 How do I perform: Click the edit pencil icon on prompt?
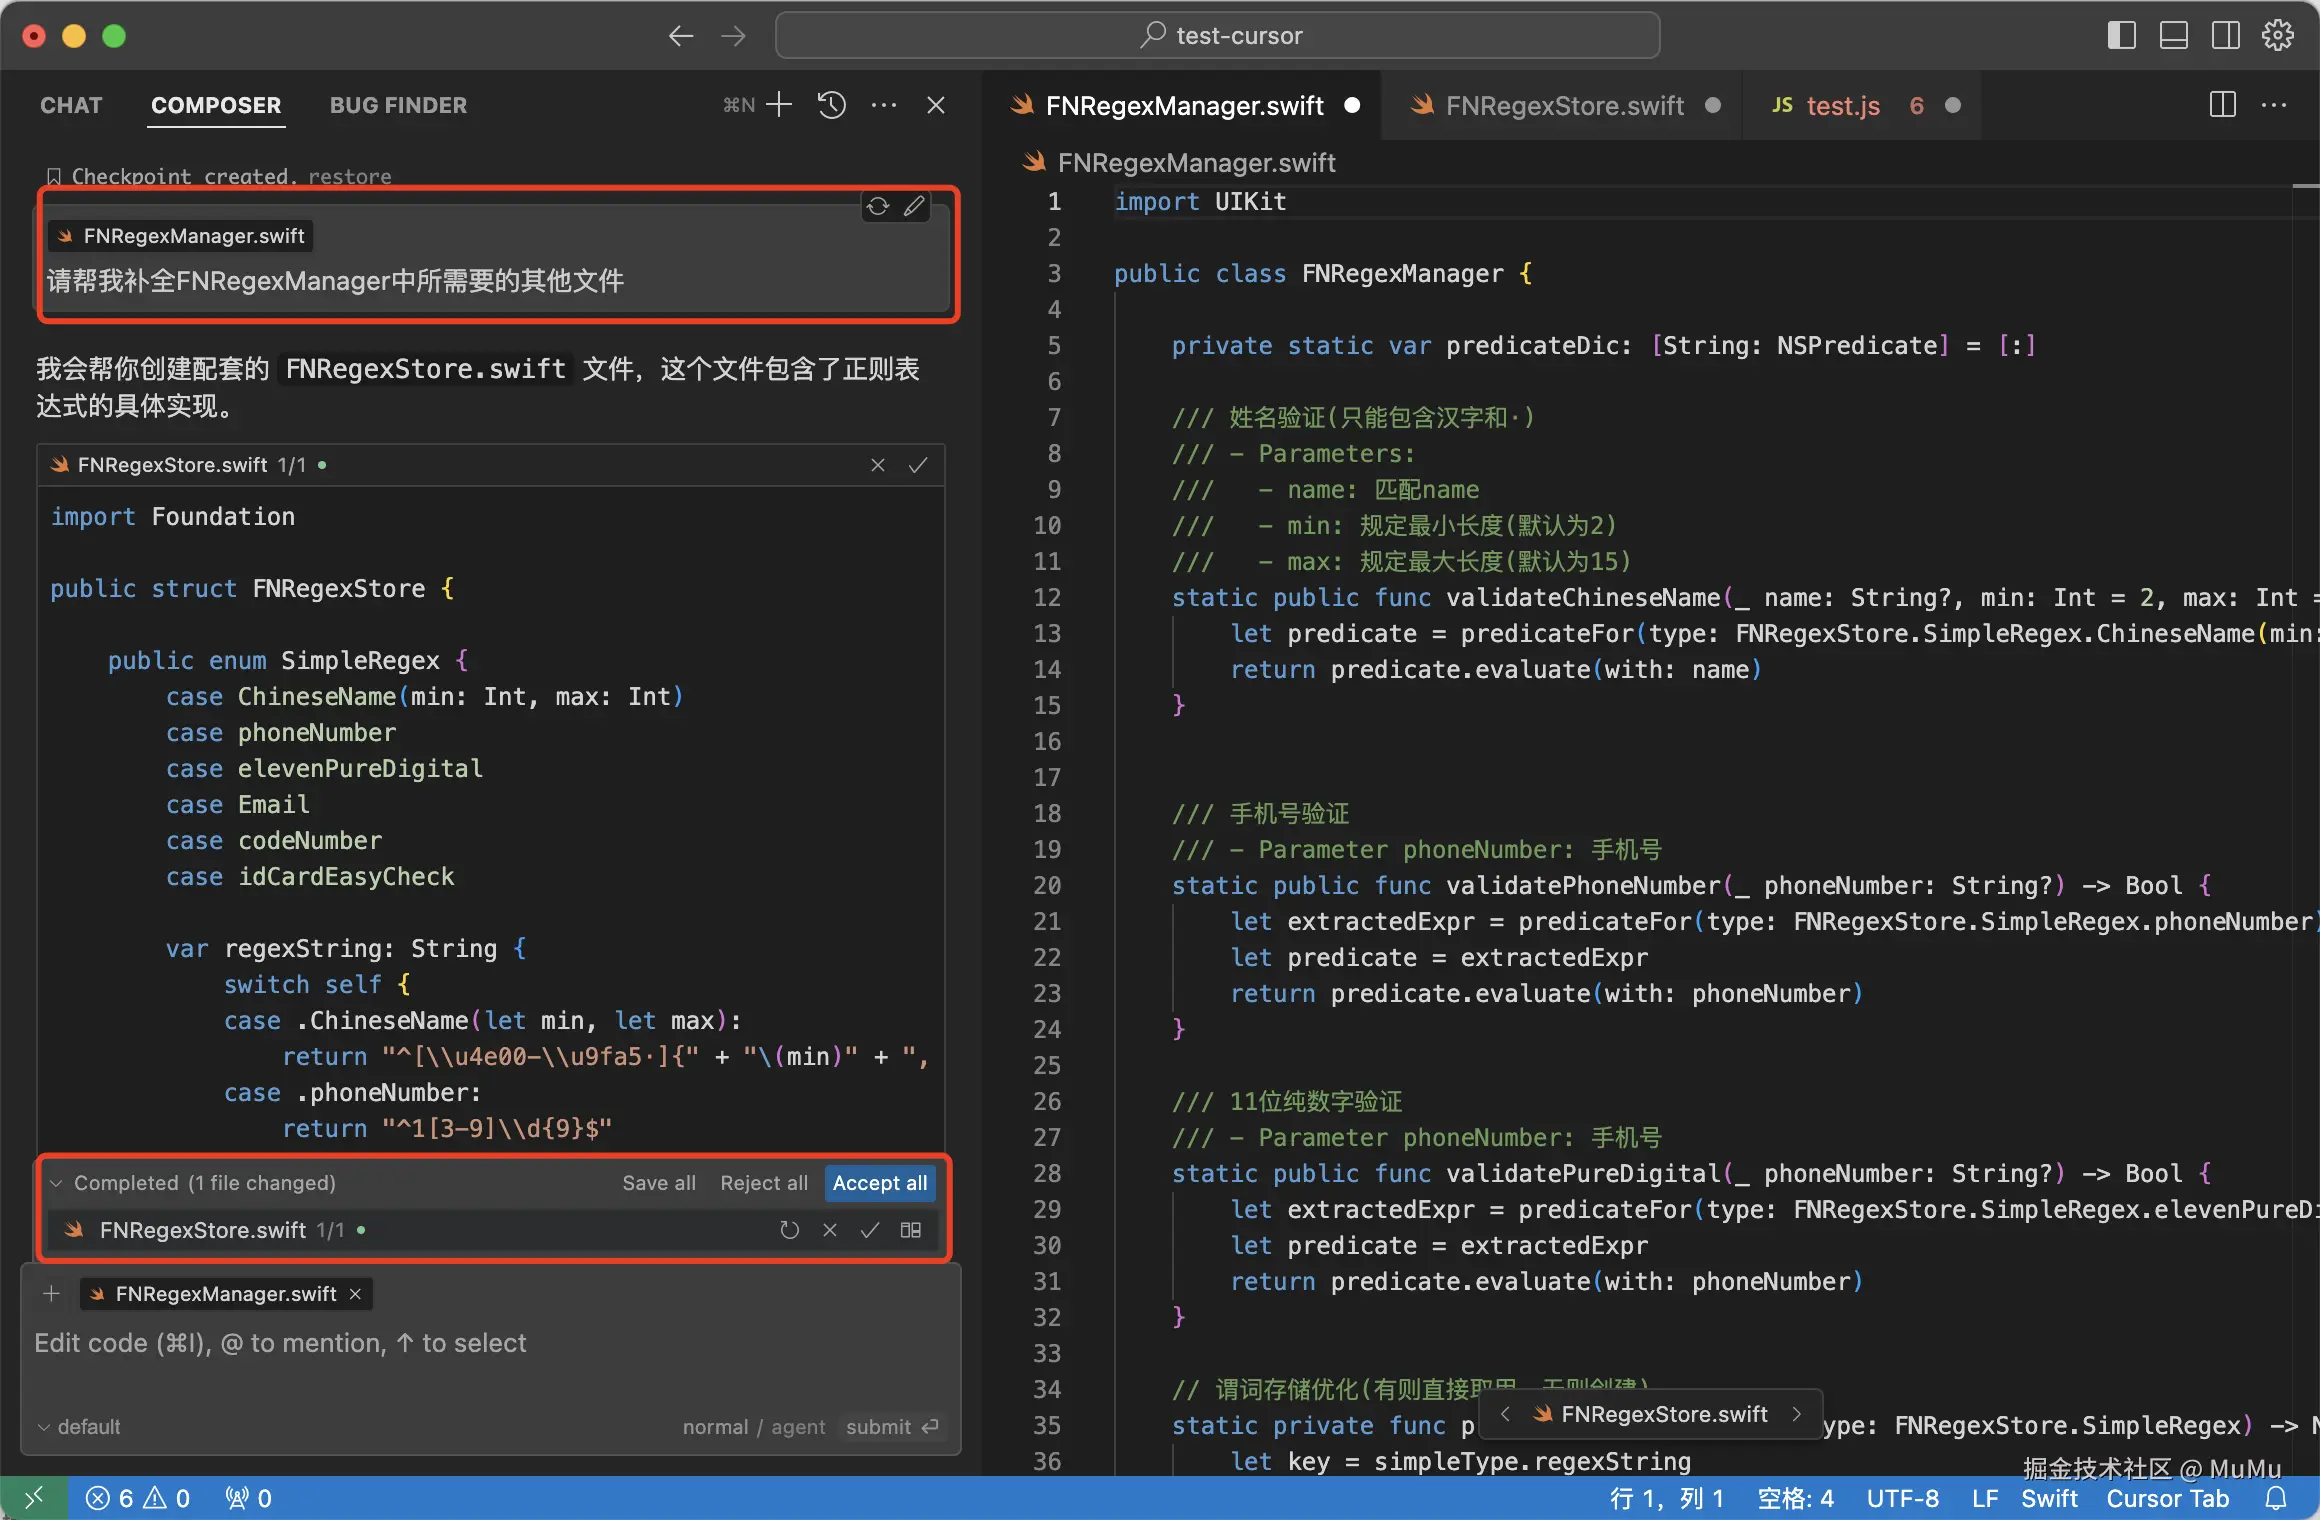914,206
